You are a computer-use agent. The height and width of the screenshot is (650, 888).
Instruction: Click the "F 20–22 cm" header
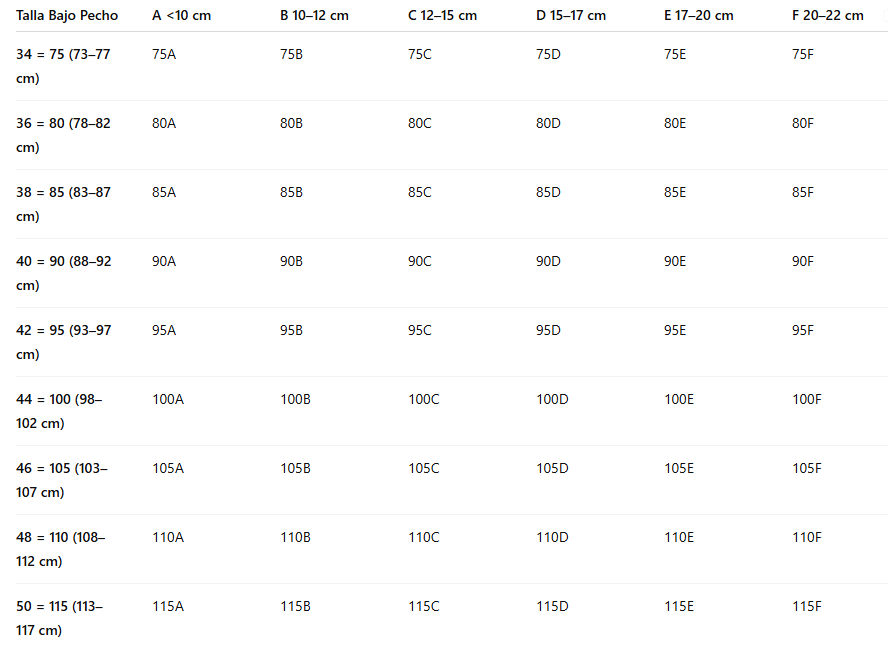827,16
